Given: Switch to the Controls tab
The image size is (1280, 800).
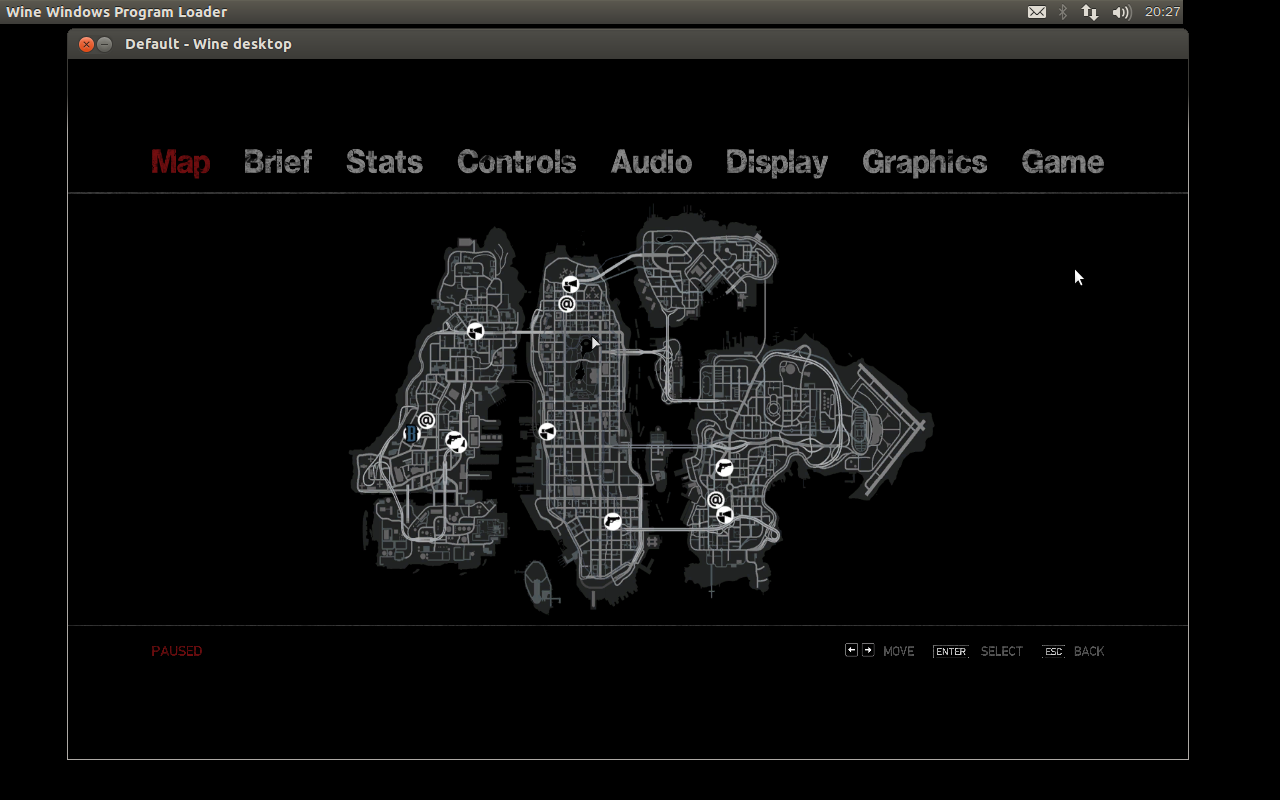Looking at the screenshot, I should click(x=516, y=162).
